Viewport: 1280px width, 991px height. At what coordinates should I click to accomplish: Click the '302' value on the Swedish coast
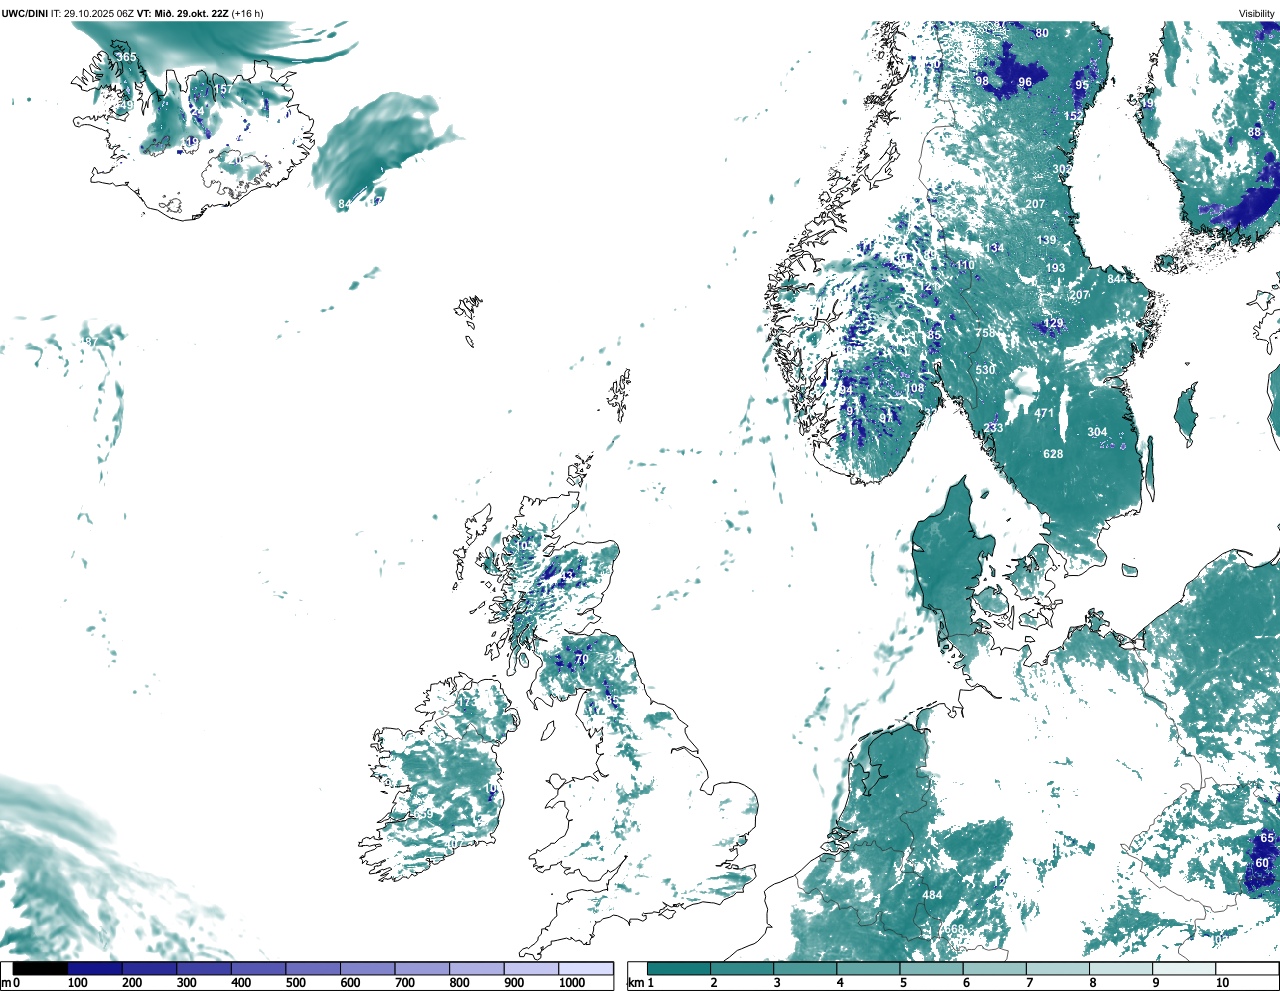point(1062,170)
